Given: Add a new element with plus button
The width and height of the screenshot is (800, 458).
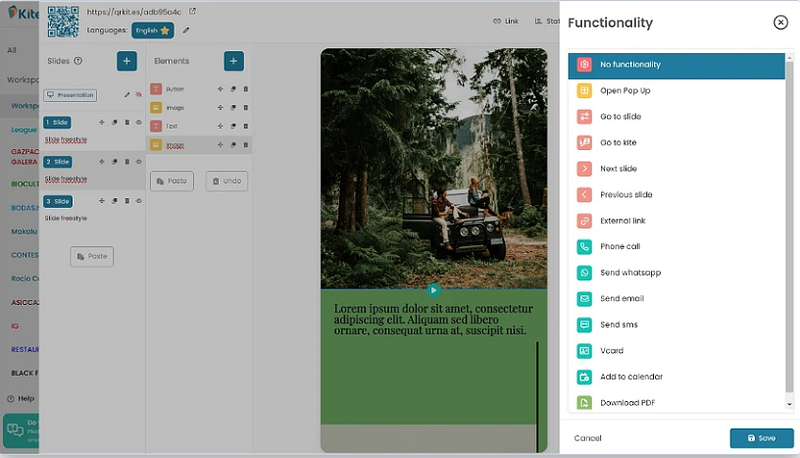Looking at the screenshot, I should point(234,61).
